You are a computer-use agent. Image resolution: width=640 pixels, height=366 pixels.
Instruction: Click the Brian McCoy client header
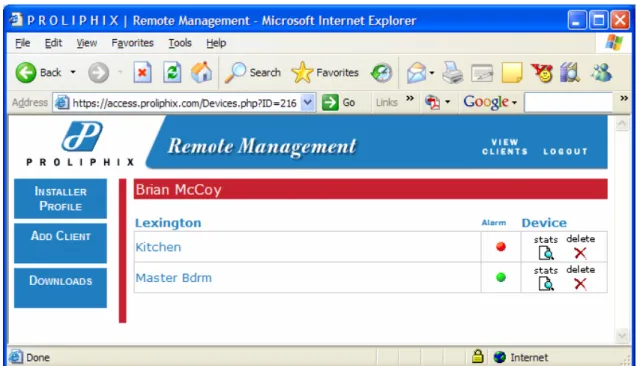pyautogui.click(x=371, y=189)
